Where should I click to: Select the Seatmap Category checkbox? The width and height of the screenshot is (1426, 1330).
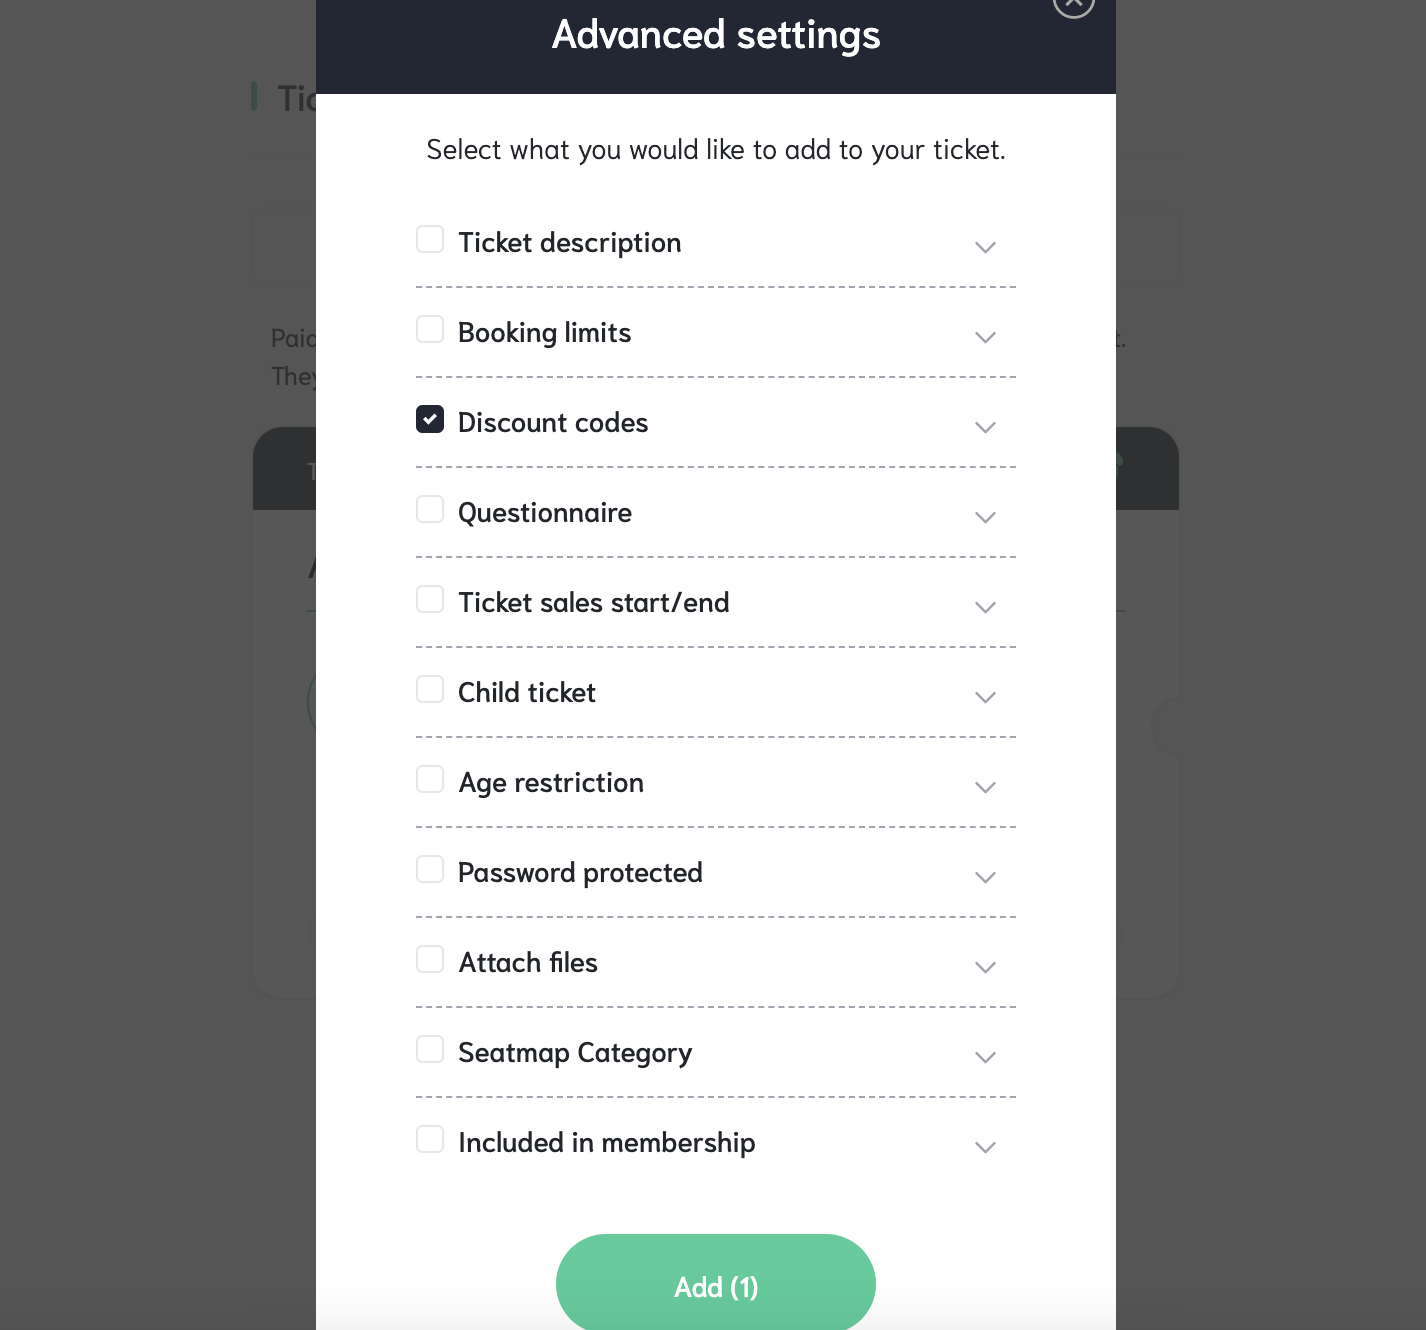tap(430, 1049)
